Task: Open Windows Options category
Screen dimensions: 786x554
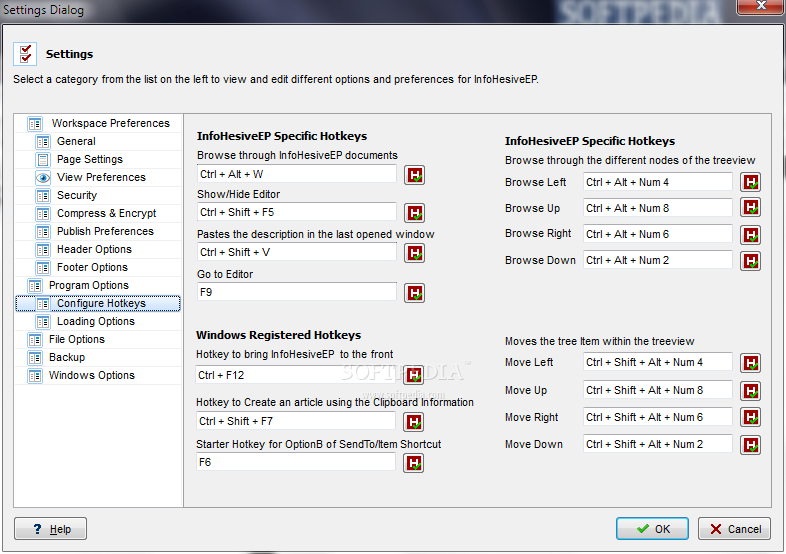Action: [92, 376]
